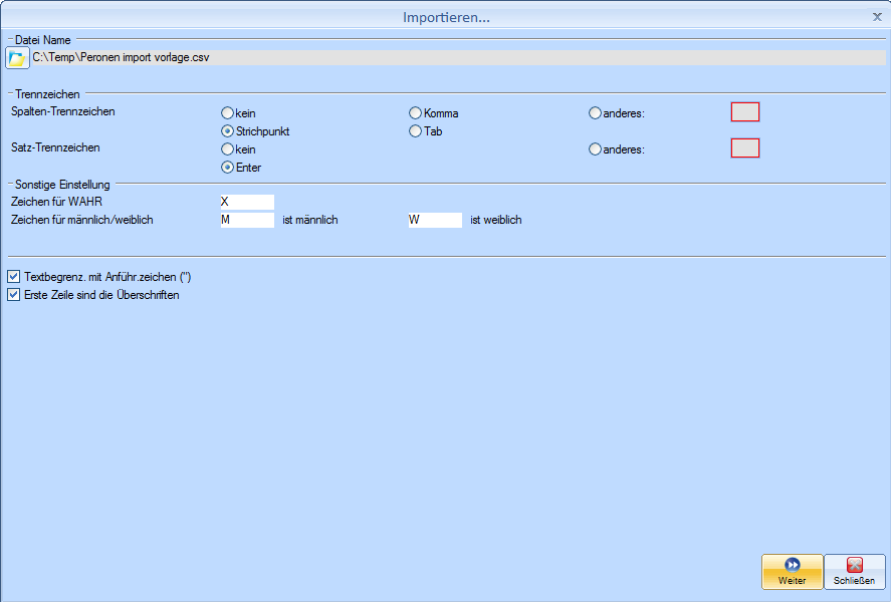The image size is (891, 602).
Task: Select 'kein' for Satz-Trennzeichen
Action: (228, 149)
